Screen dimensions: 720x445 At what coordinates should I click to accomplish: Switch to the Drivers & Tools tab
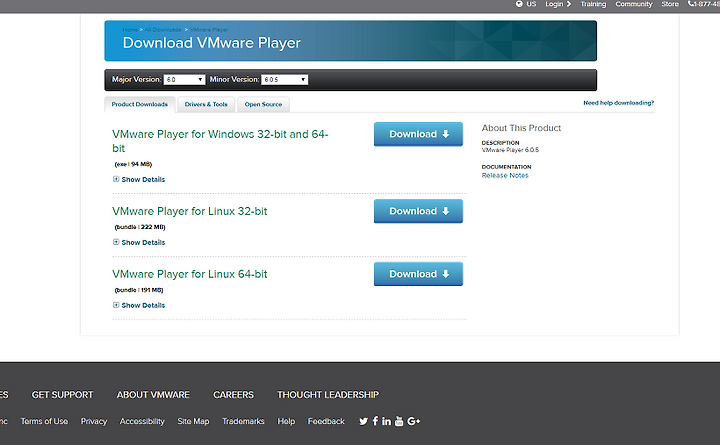click(x=206, y=104)
